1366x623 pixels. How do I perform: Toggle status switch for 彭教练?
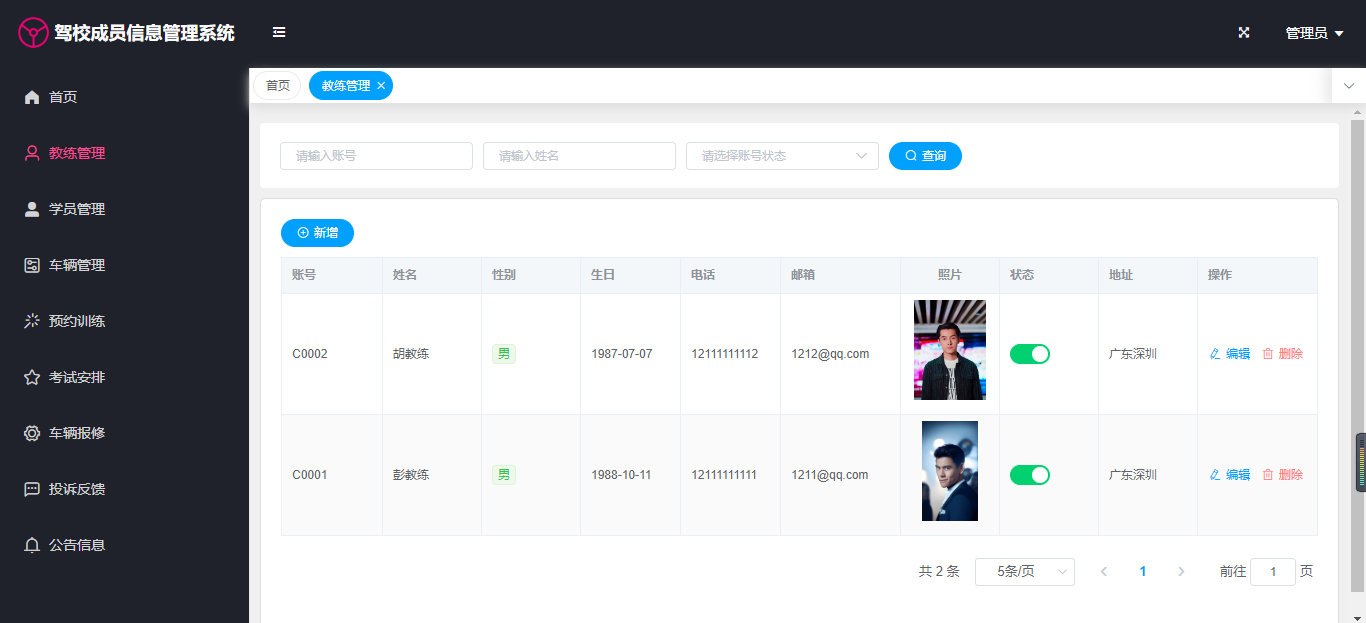click(x=1029, y=475)
